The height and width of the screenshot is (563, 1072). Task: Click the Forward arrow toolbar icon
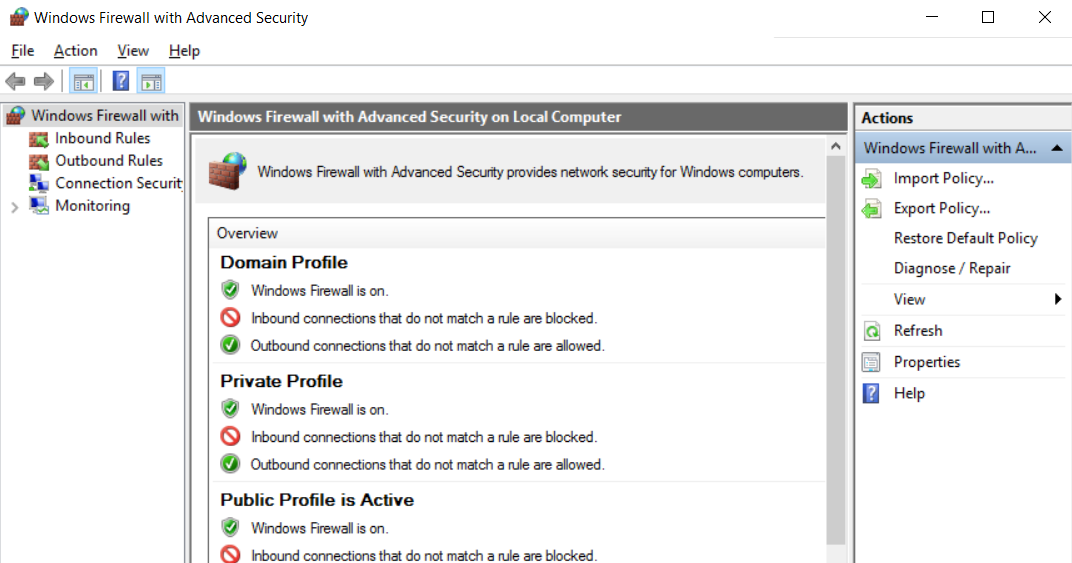click(x=44, y=81)
